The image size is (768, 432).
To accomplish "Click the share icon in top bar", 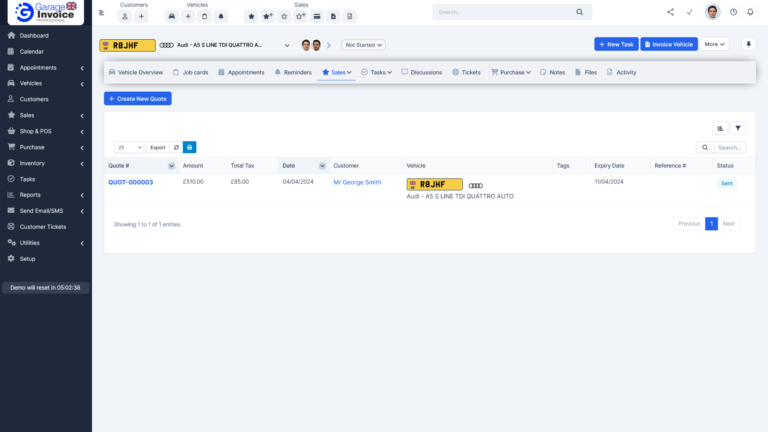I will pos(670,12).
